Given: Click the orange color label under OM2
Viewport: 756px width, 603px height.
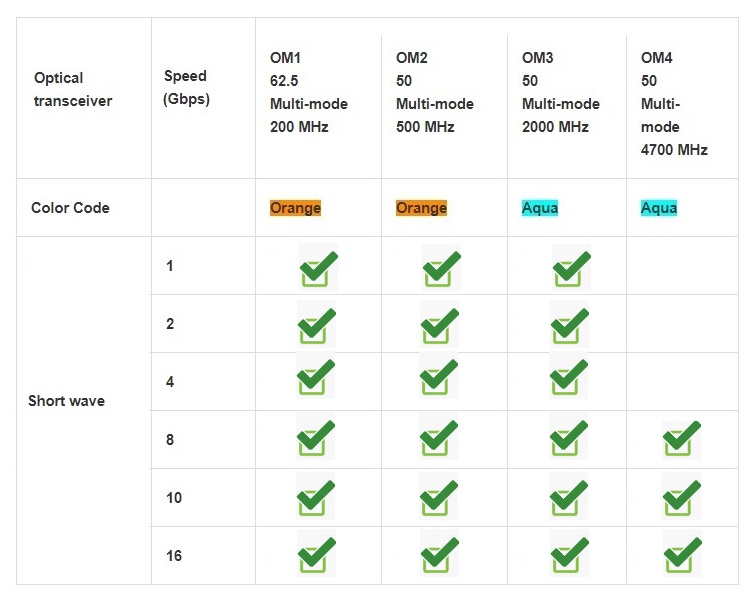Looking at the screenshot, I should coord(421,208).
